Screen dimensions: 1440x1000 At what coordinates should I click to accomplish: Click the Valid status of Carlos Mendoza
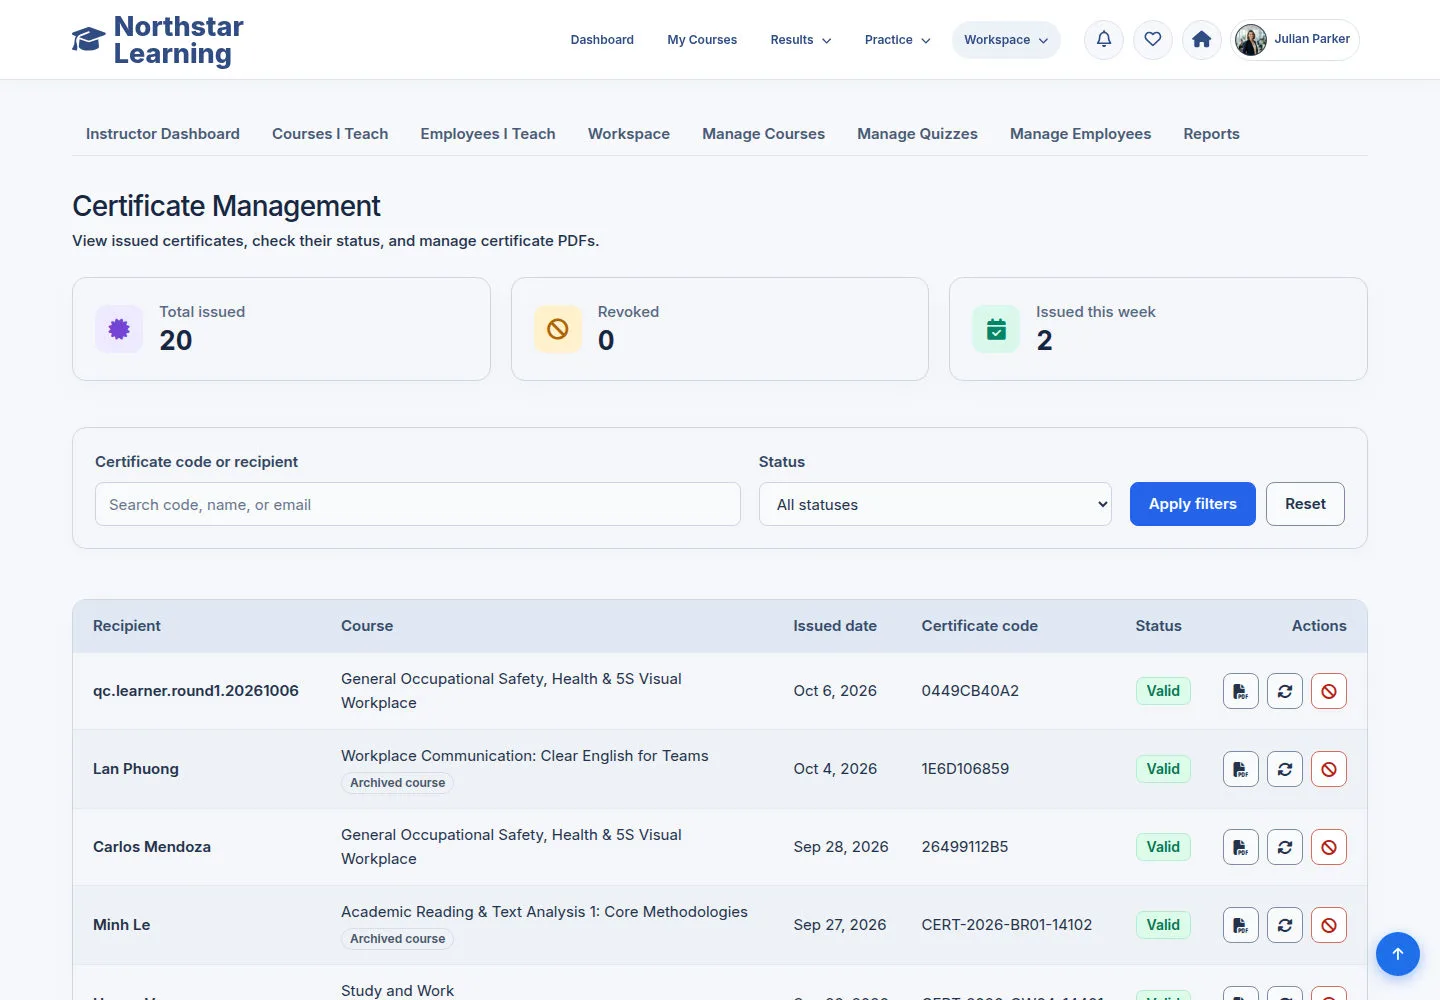click(1163, 847)
